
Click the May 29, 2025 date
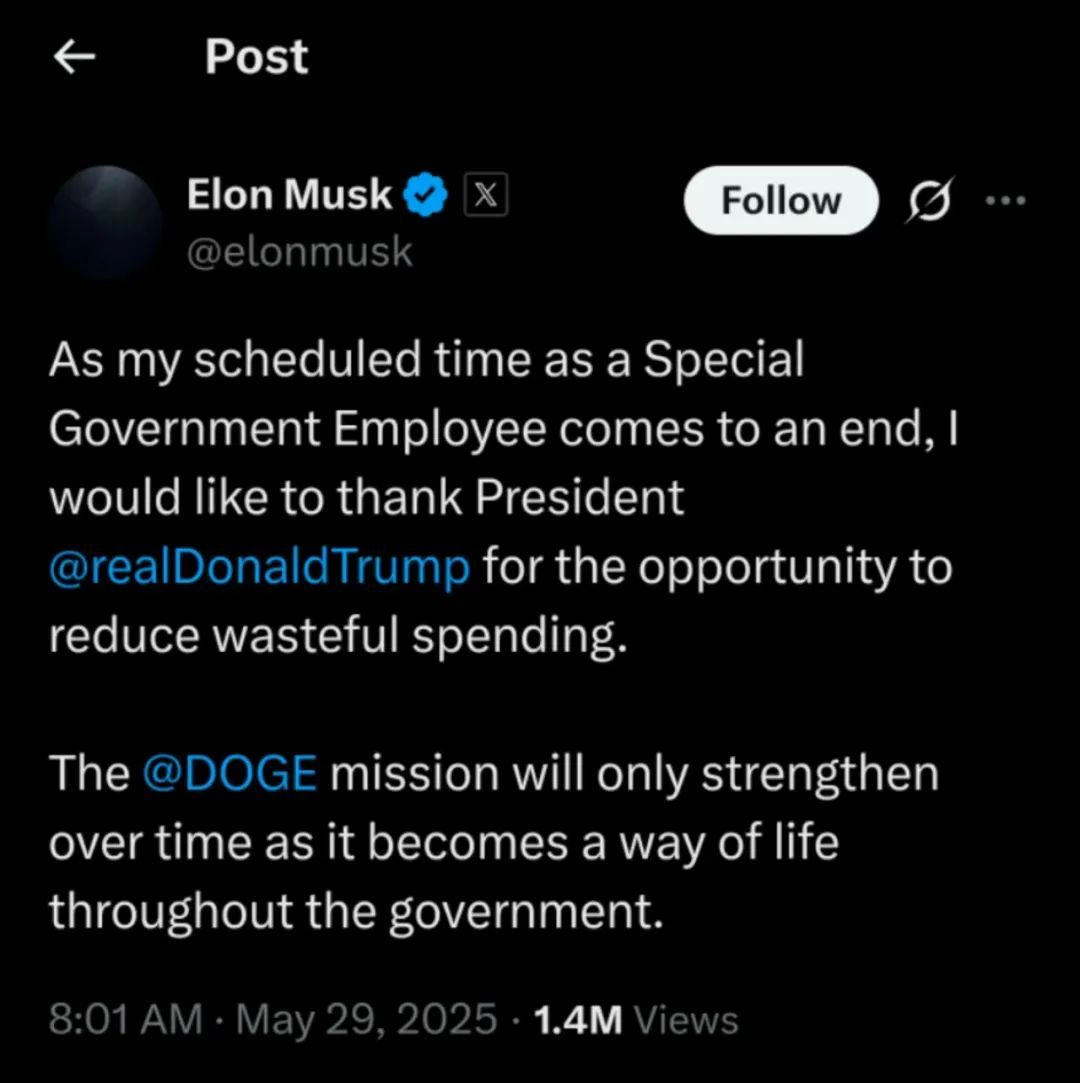[x=366, y=1020]
